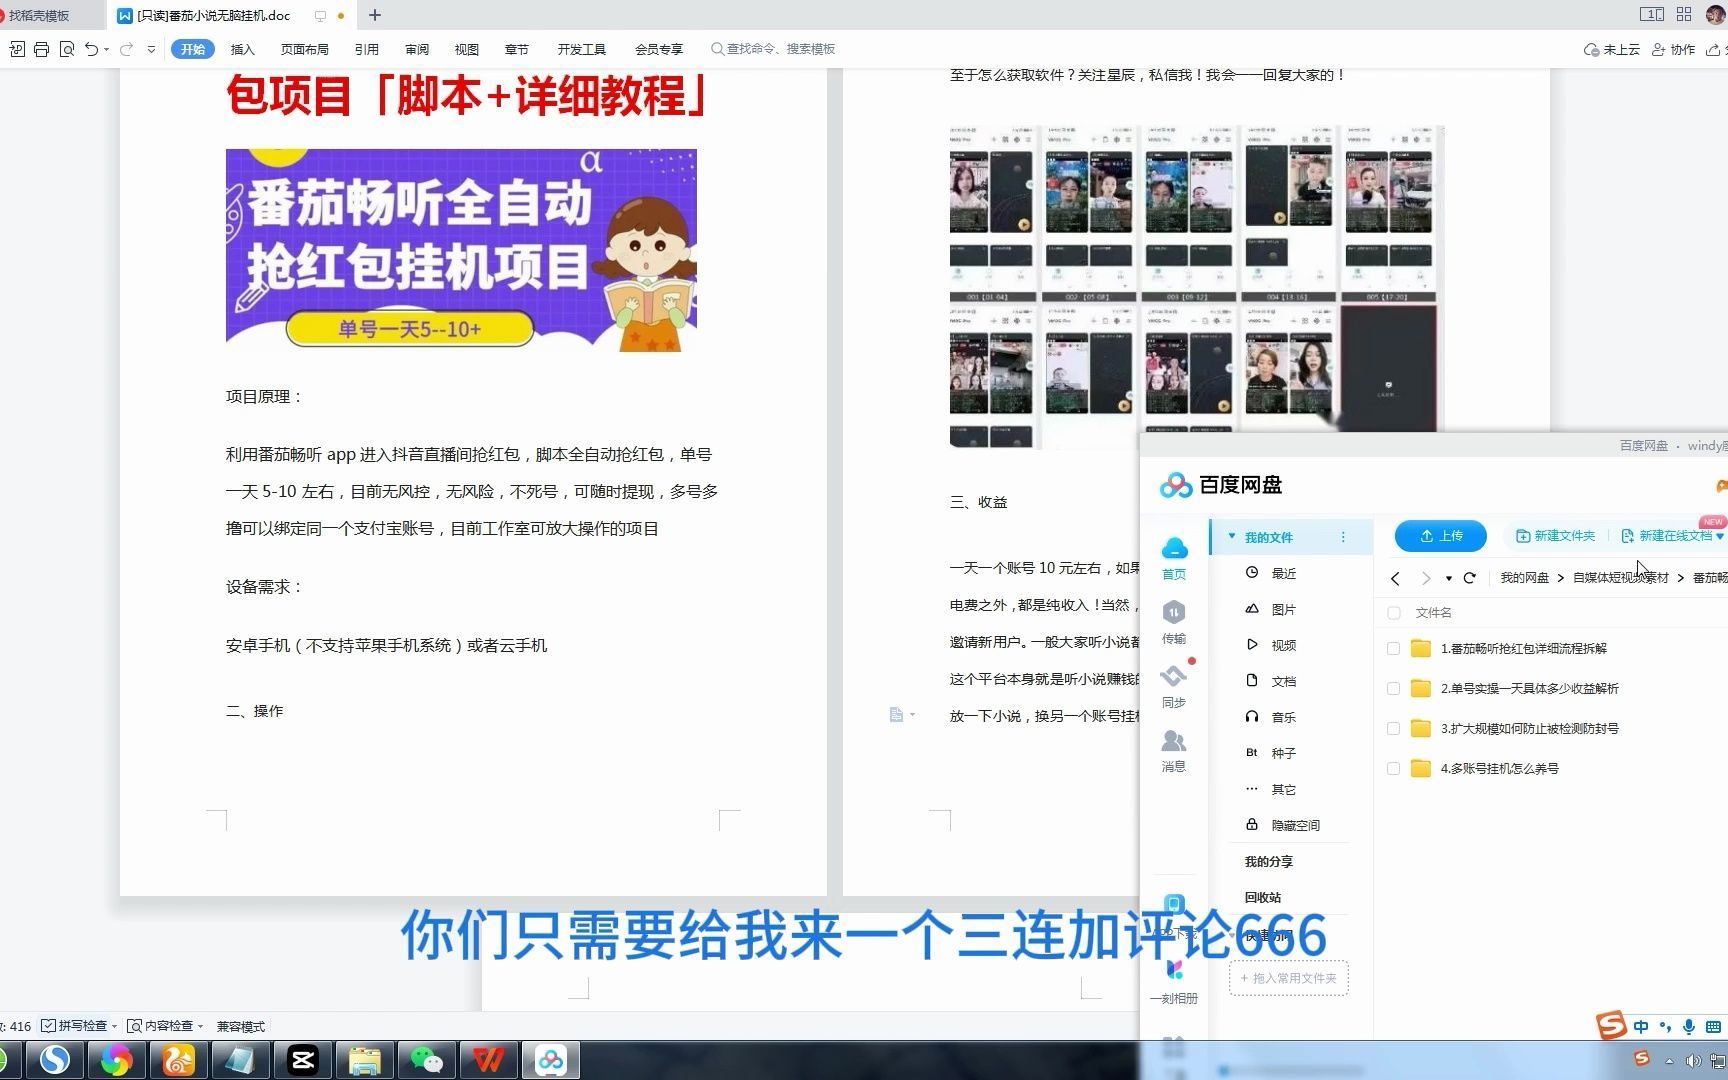Image resolution: width=1728 pixels, height=1080 pixels.
Task: Select 最近 in 百度网盘 file categories
Action: (1283, 573)
